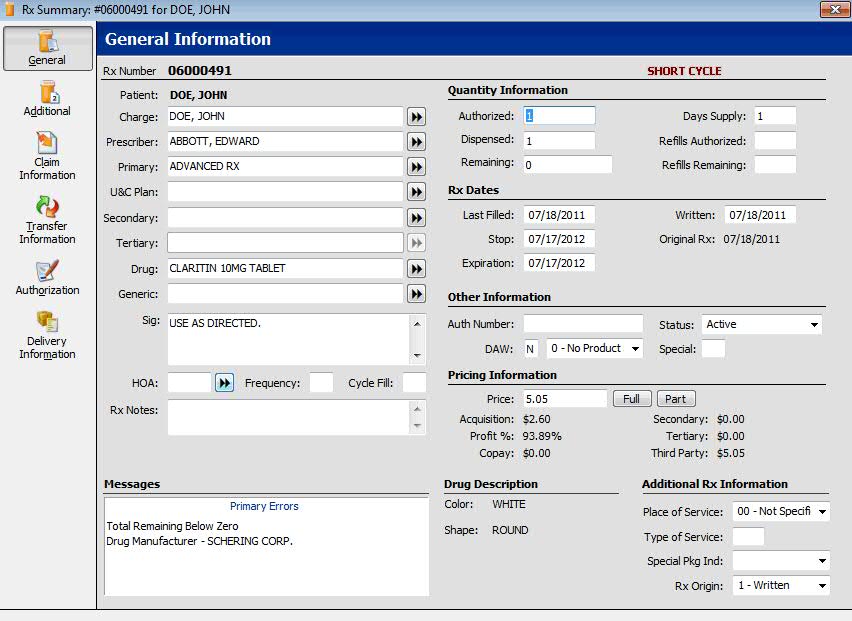The width and height of the screenshot is (852, 621).
Task: Open the Authorization section
Action: click(47, 278)
